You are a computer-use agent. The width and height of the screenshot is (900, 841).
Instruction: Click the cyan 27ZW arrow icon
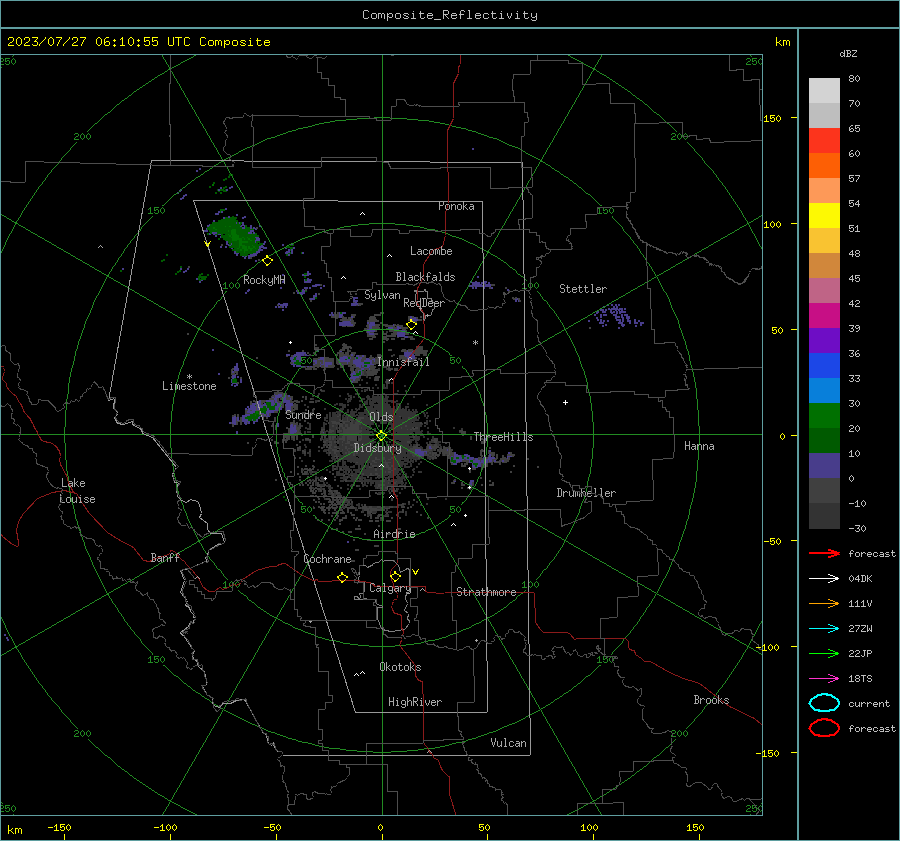(x=824, y=629)
